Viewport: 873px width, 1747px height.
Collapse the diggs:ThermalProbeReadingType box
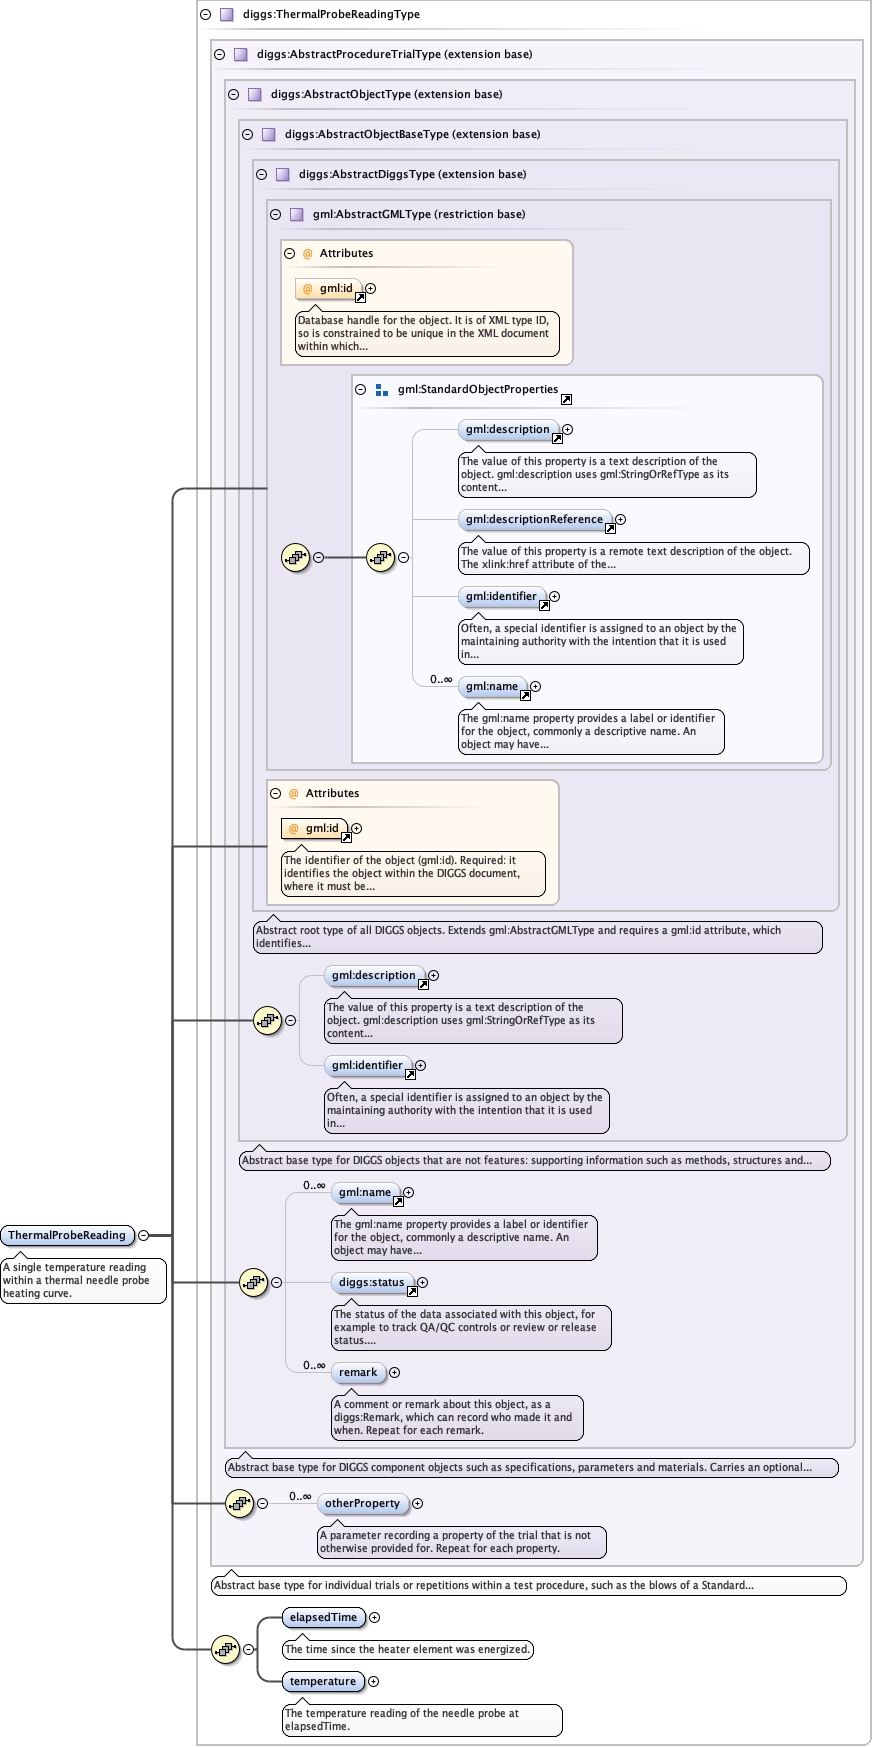(x=206, y=15)
